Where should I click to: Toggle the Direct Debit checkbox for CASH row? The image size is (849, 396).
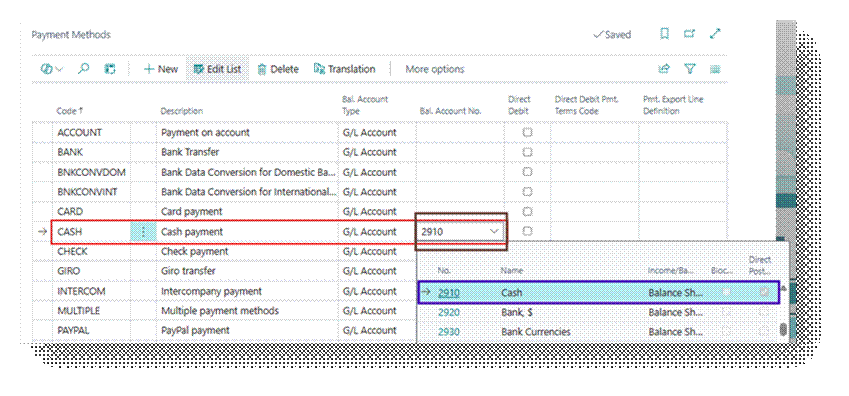[527, 231]
